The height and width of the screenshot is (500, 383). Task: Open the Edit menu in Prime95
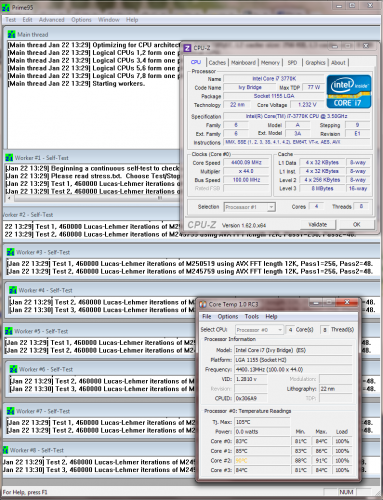[27, 20]
